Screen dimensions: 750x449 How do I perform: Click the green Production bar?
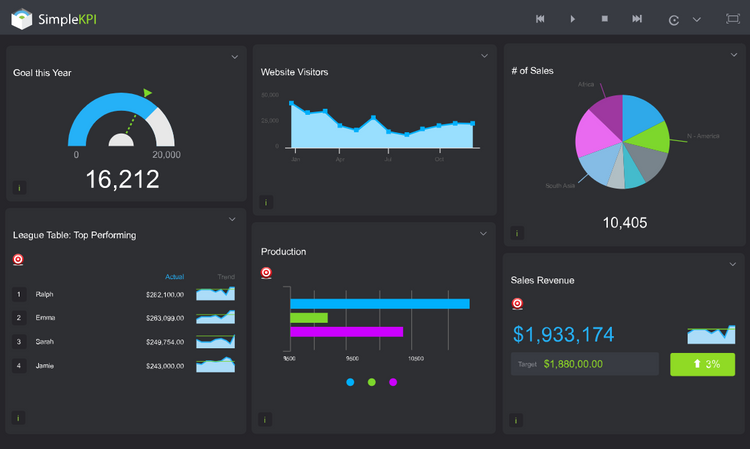[309, 318]
